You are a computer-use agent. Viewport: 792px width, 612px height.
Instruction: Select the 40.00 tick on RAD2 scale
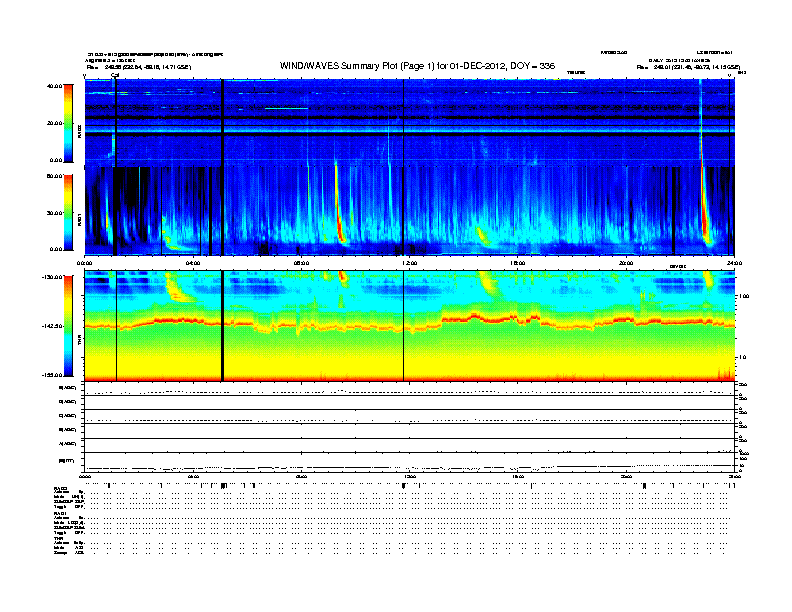point(54,86)
